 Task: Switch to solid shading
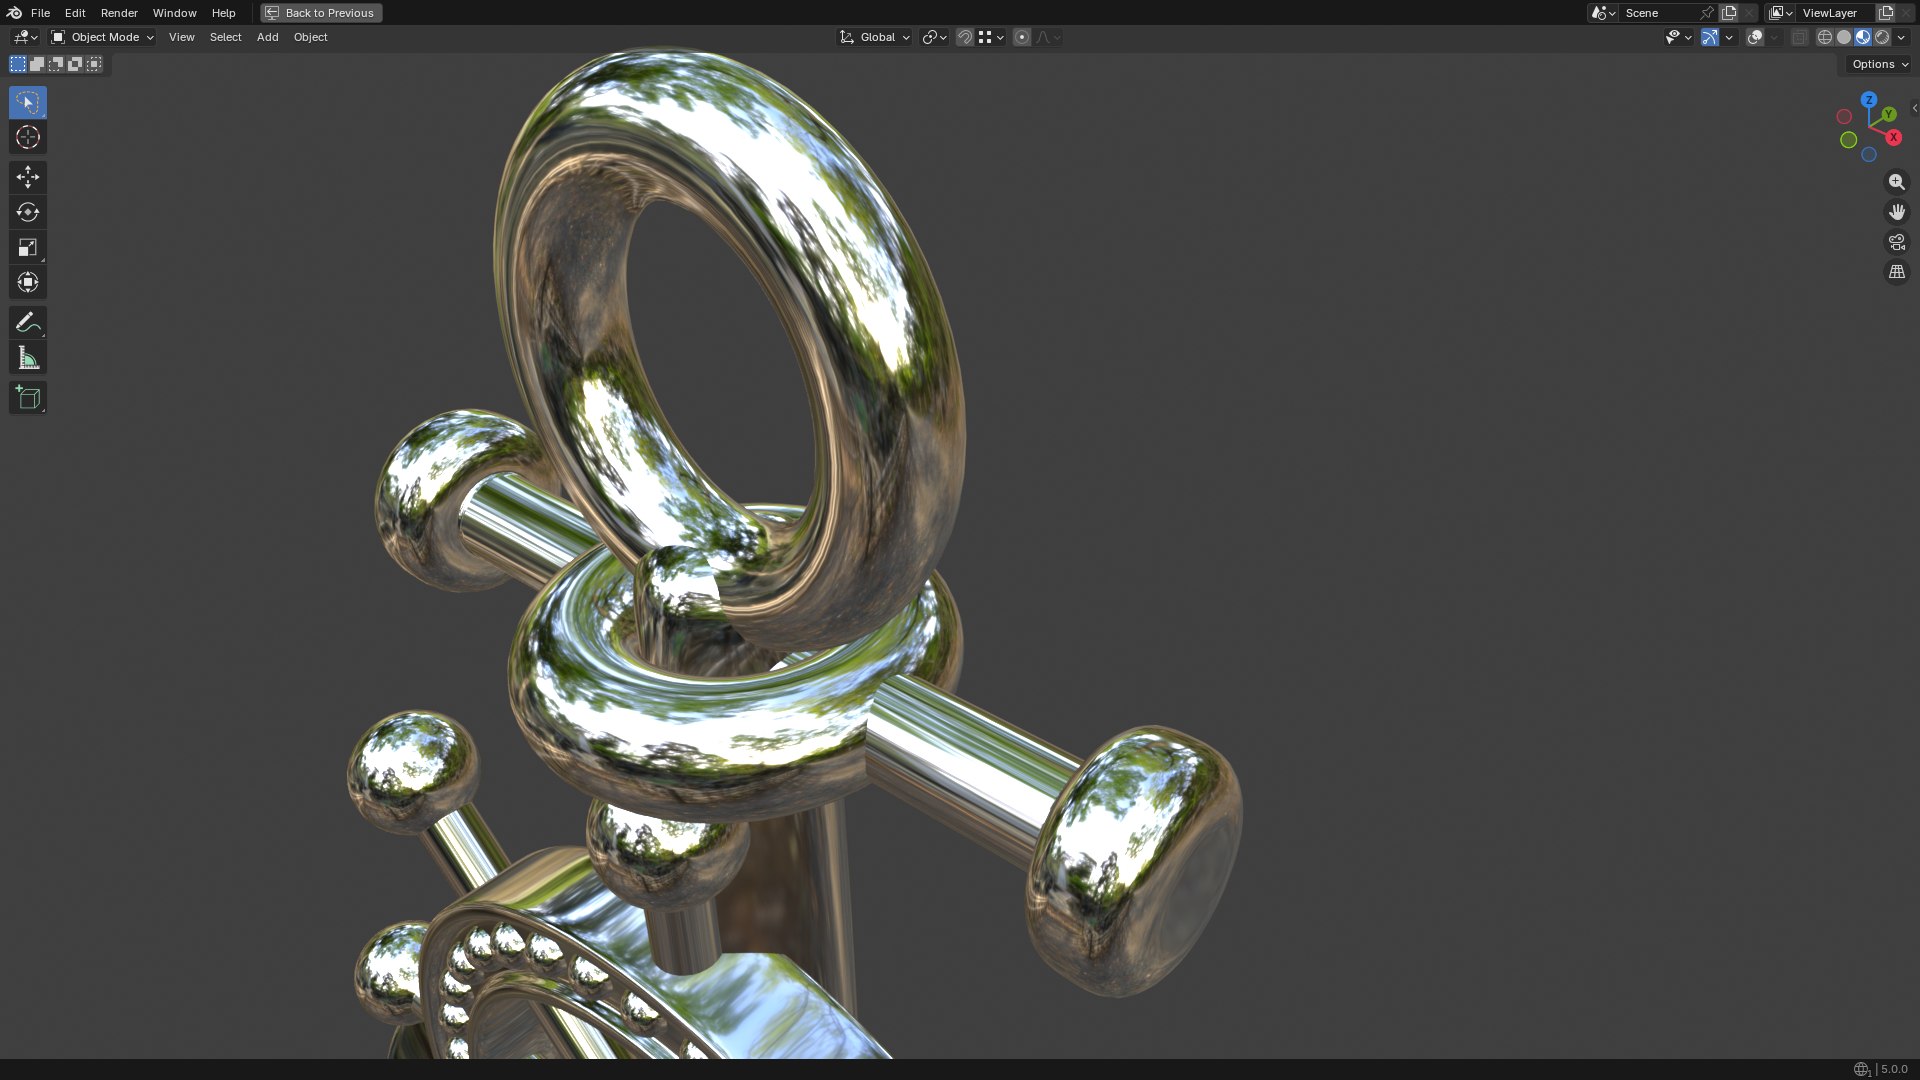[1844, 37]
